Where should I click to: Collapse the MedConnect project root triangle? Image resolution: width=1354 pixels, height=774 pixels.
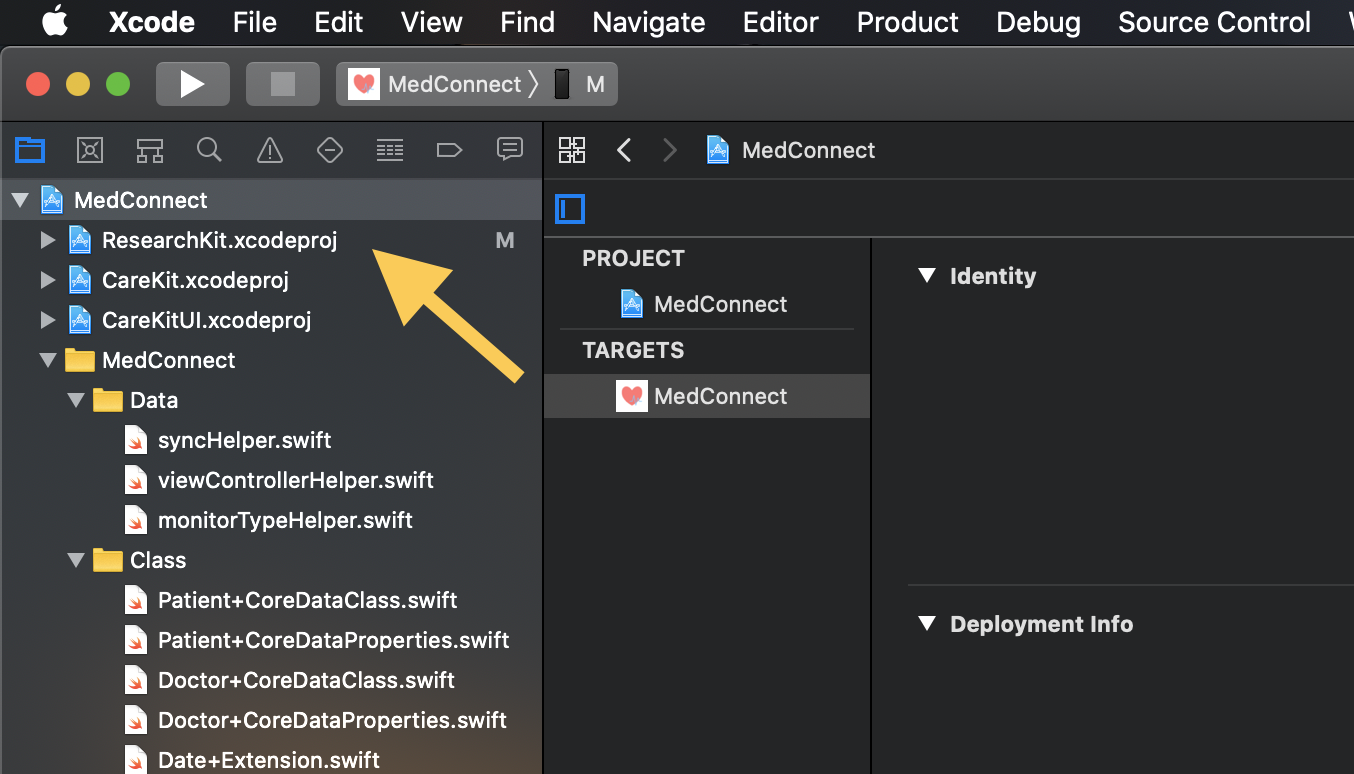(19, 200)
